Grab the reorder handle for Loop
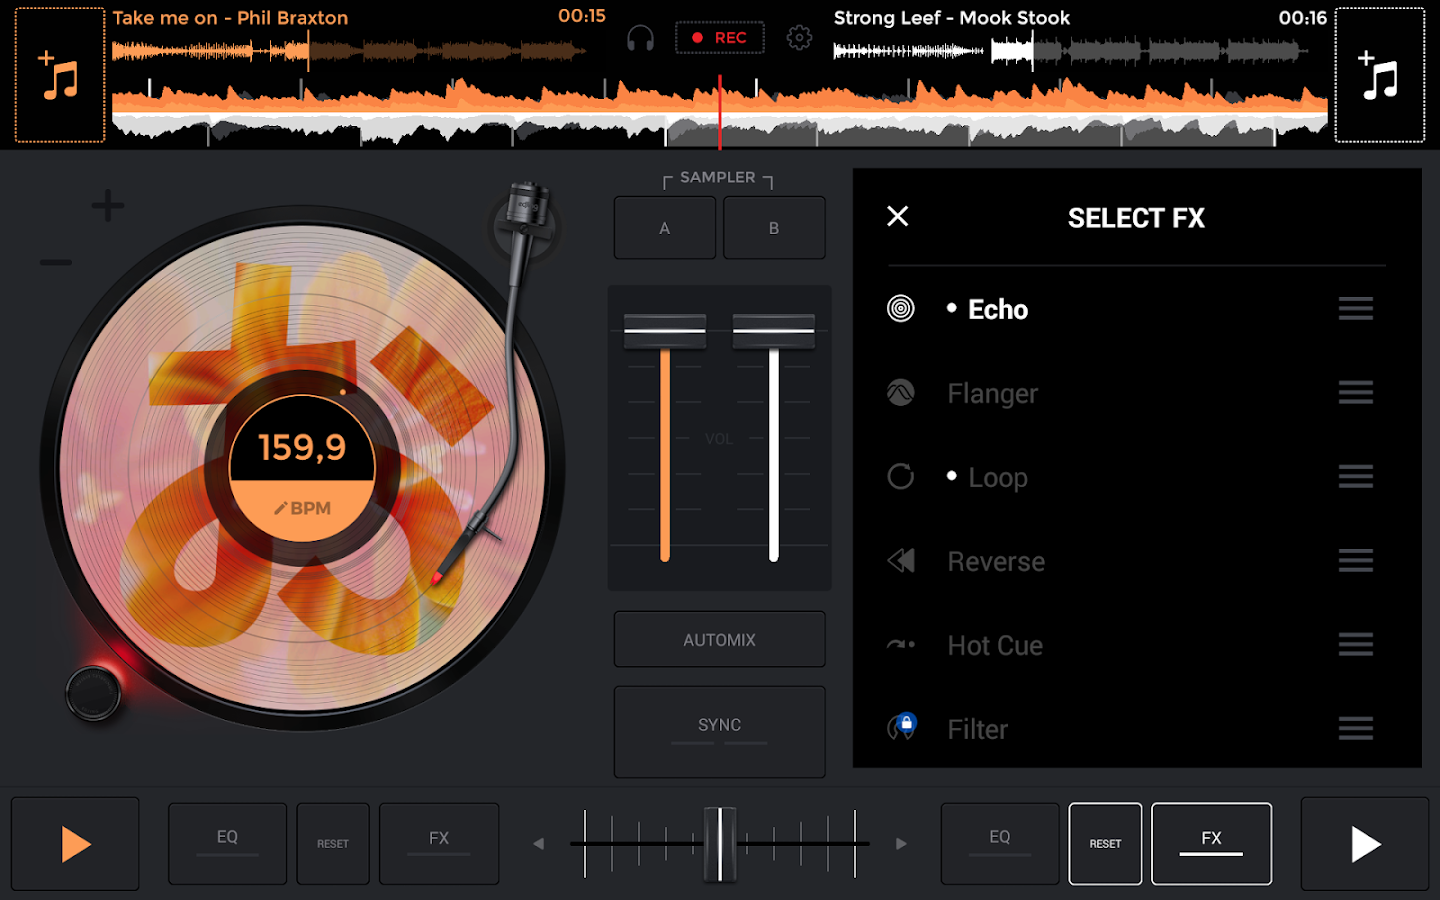 pos(1356,477)
